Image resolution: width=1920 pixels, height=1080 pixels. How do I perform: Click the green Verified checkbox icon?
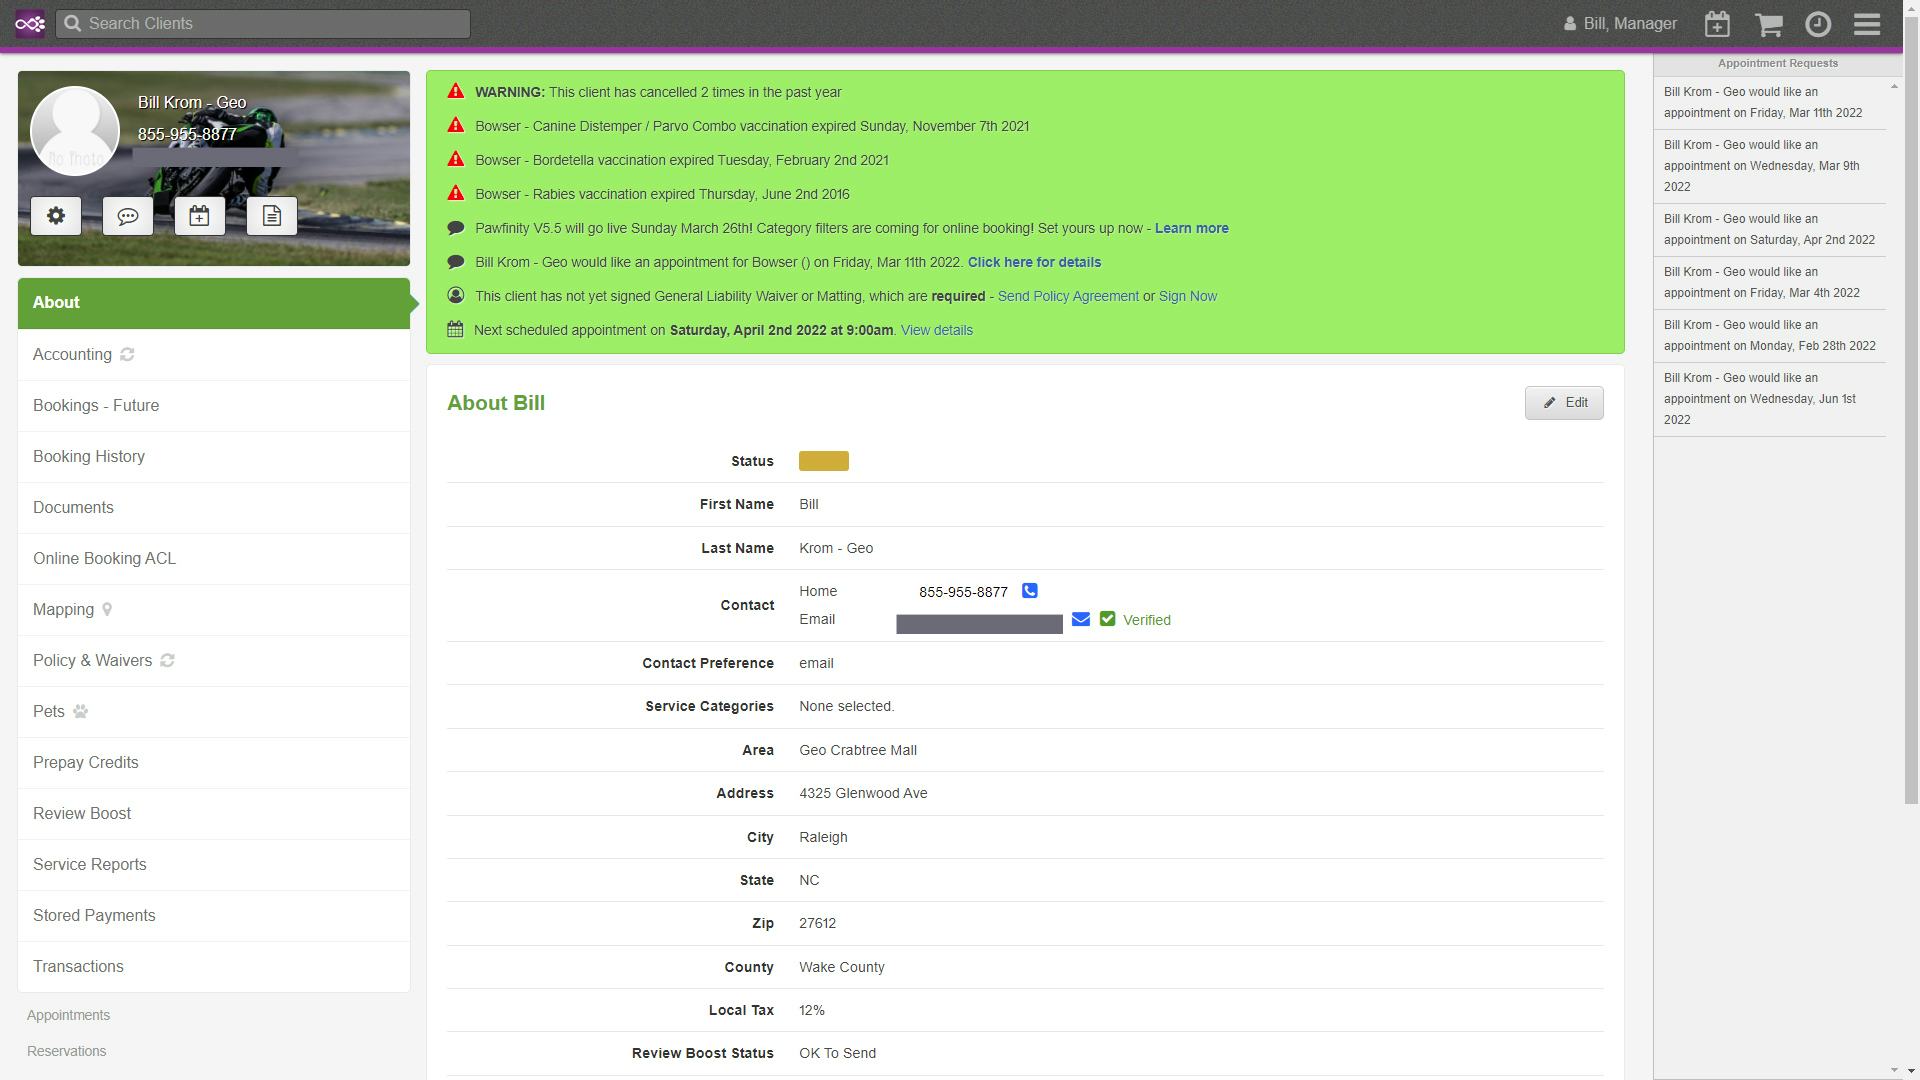tap(1107, 620)
